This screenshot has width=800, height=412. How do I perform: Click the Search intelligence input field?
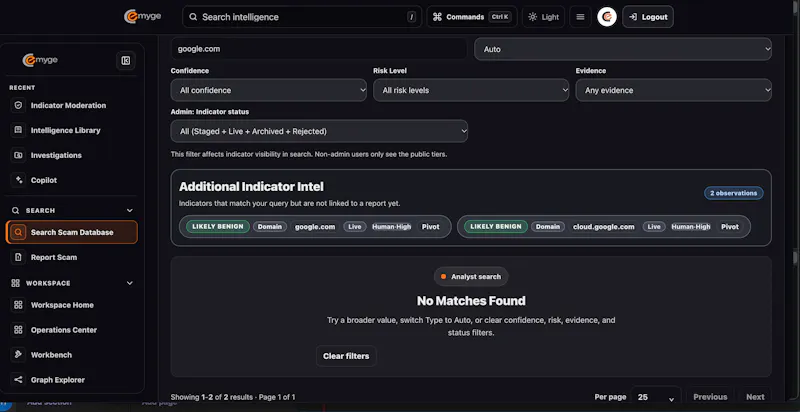pyautogui.click(x=302, y=17)
